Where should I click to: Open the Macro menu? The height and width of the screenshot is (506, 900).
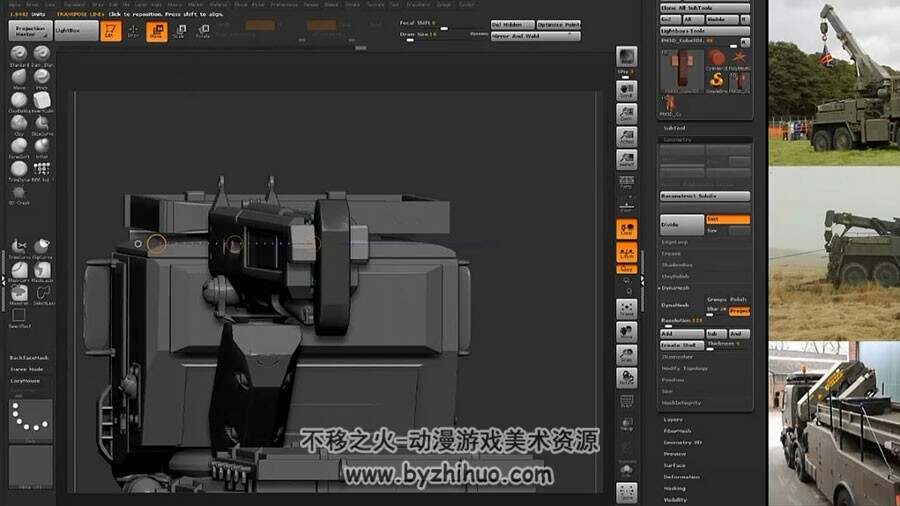174,5
